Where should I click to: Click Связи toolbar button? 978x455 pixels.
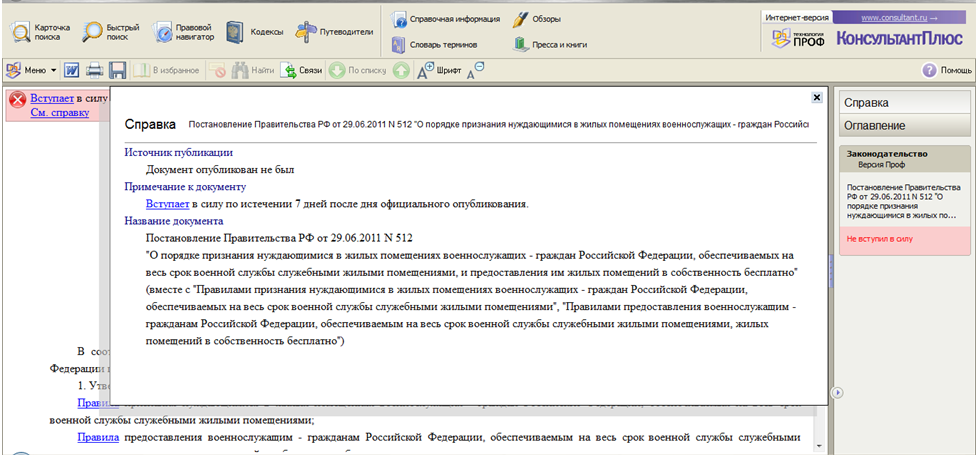point(301,71)
